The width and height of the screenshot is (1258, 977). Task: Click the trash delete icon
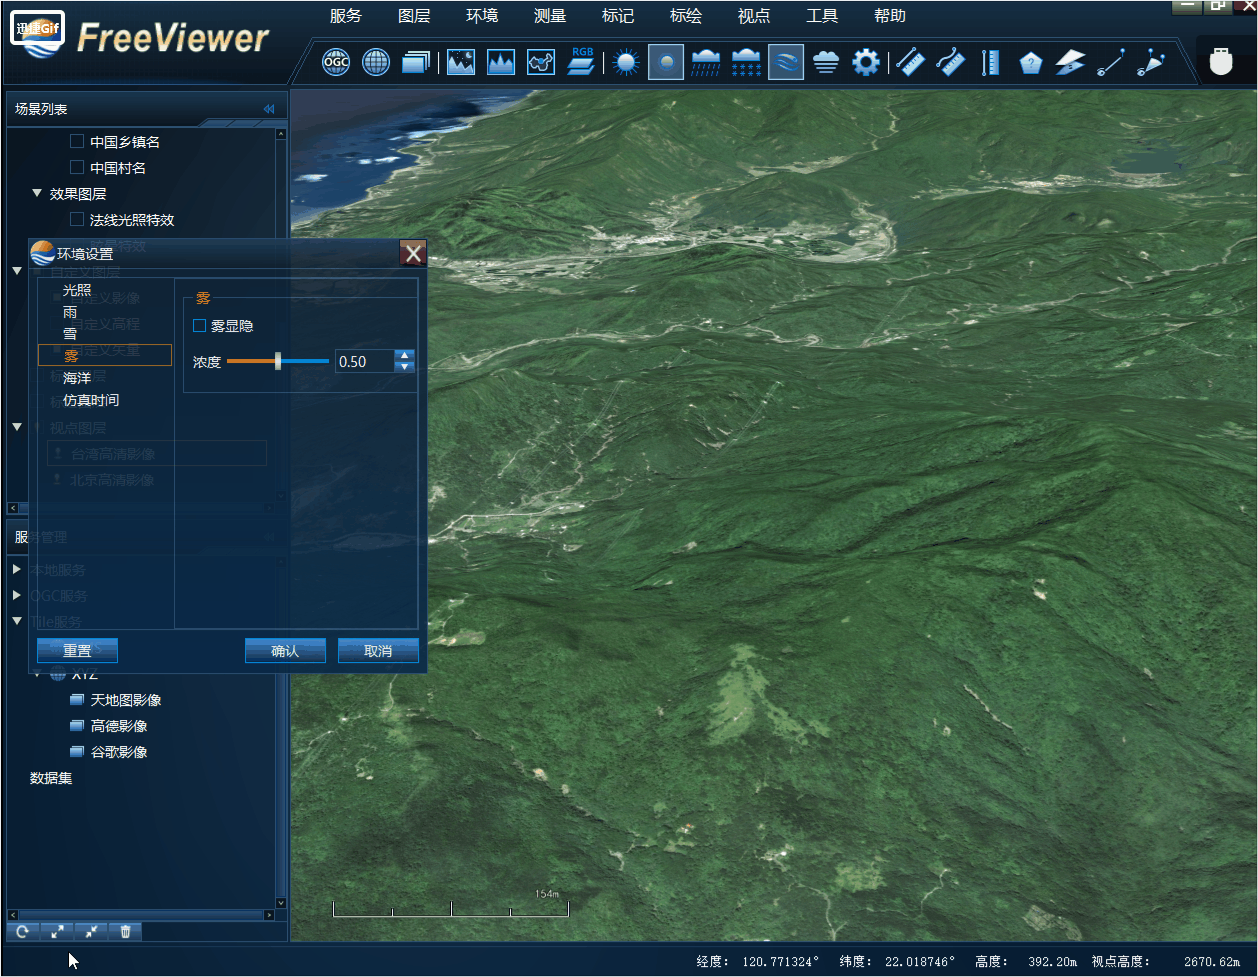pos(125,931)
